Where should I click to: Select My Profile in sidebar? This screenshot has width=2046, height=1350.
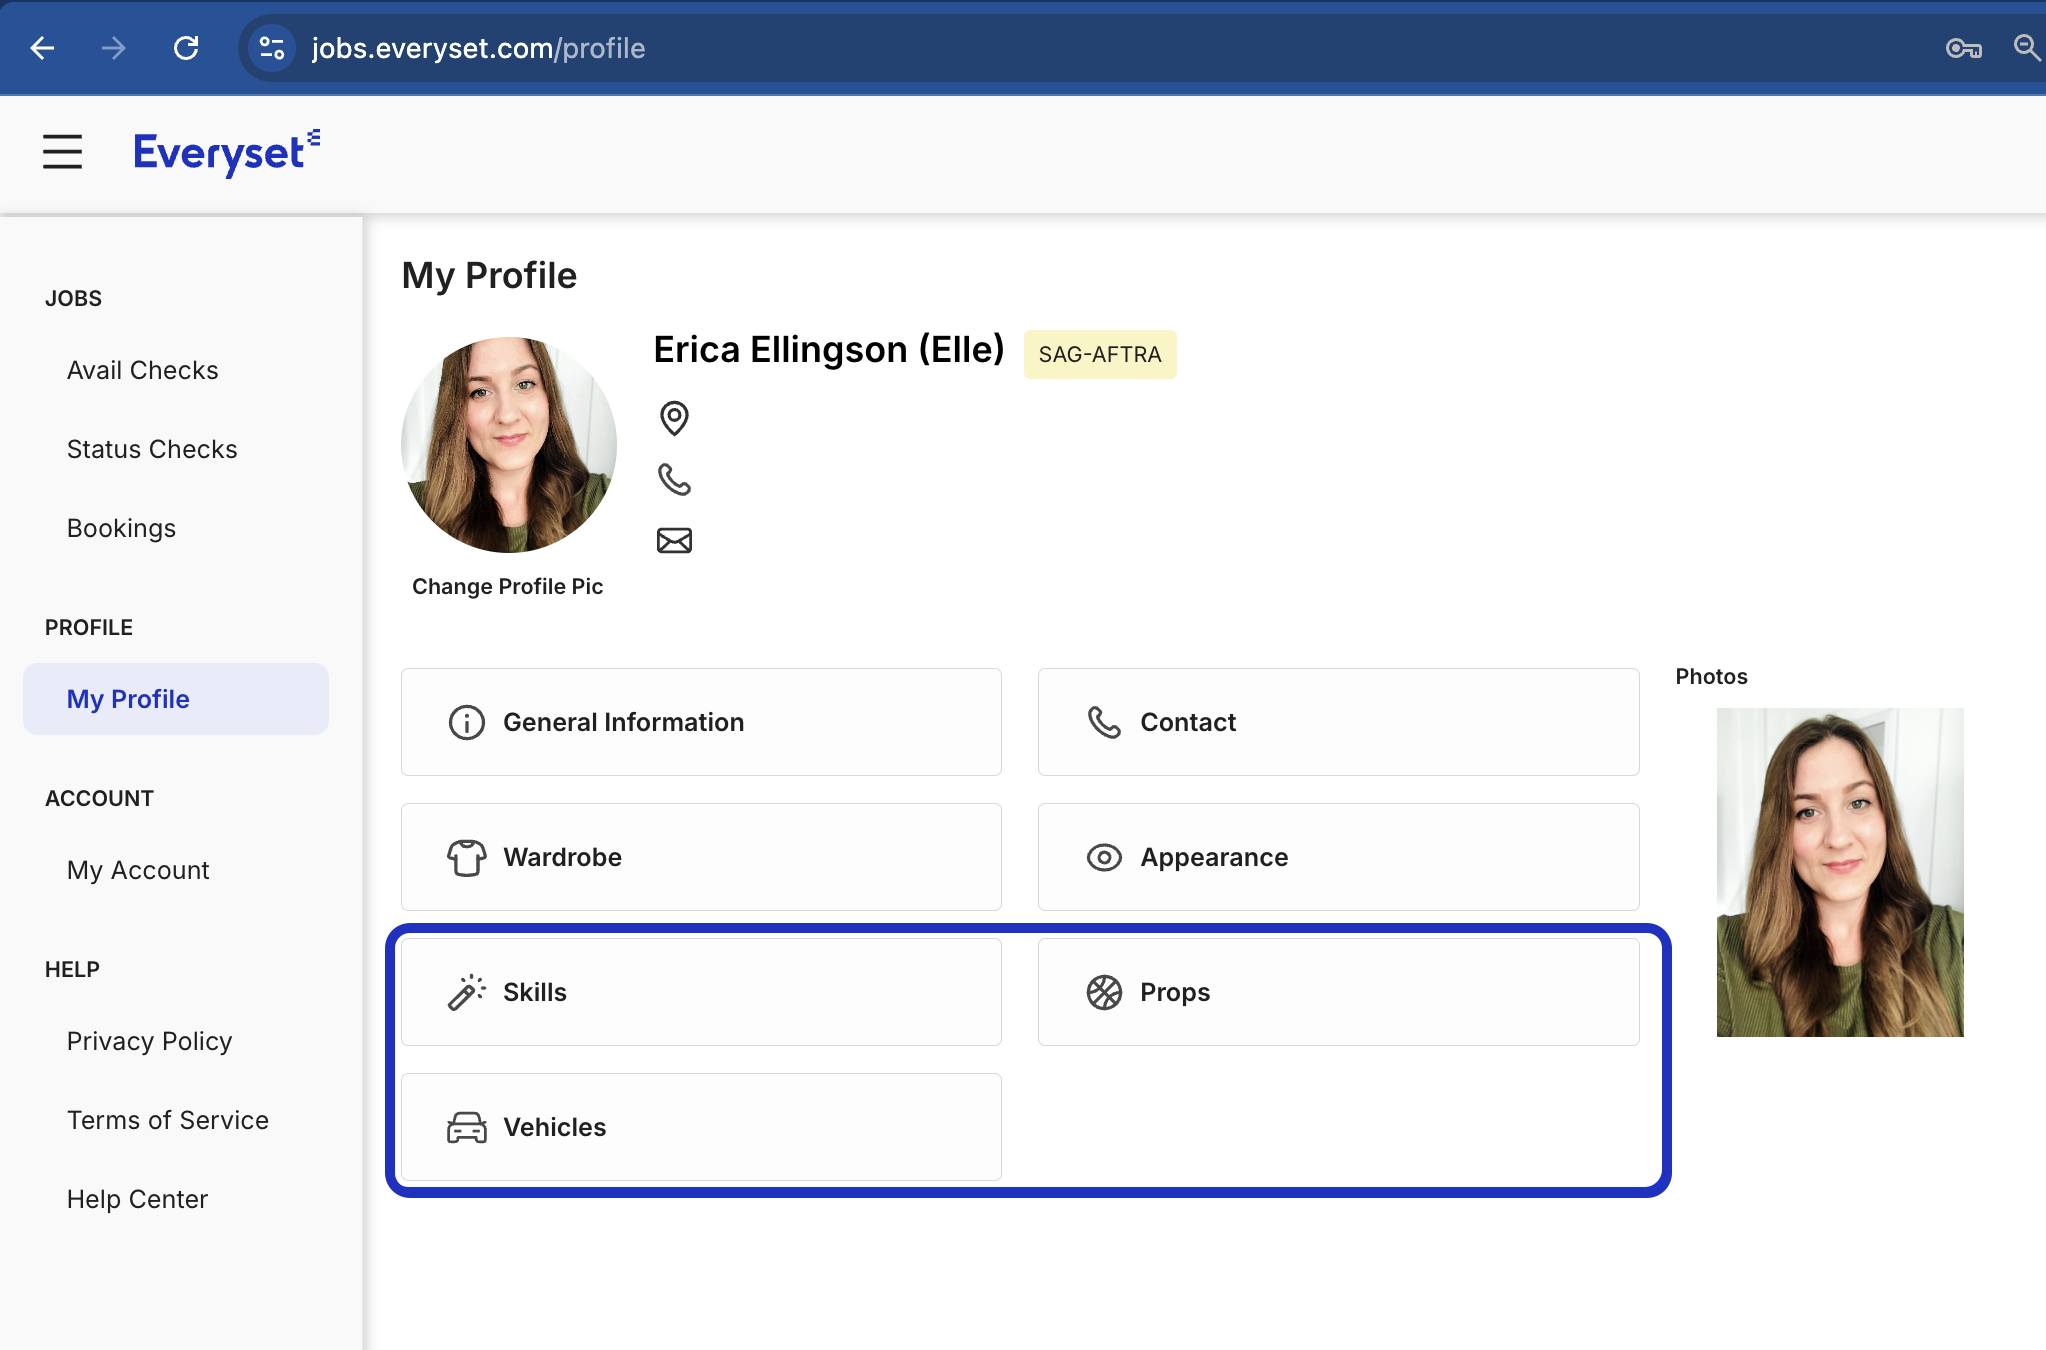(x=176, y=699)
